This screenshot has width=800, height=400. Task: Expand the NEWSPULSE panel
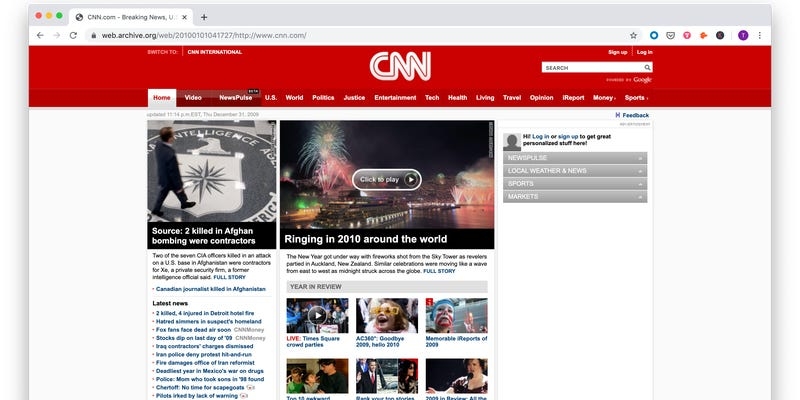point(575,158)
